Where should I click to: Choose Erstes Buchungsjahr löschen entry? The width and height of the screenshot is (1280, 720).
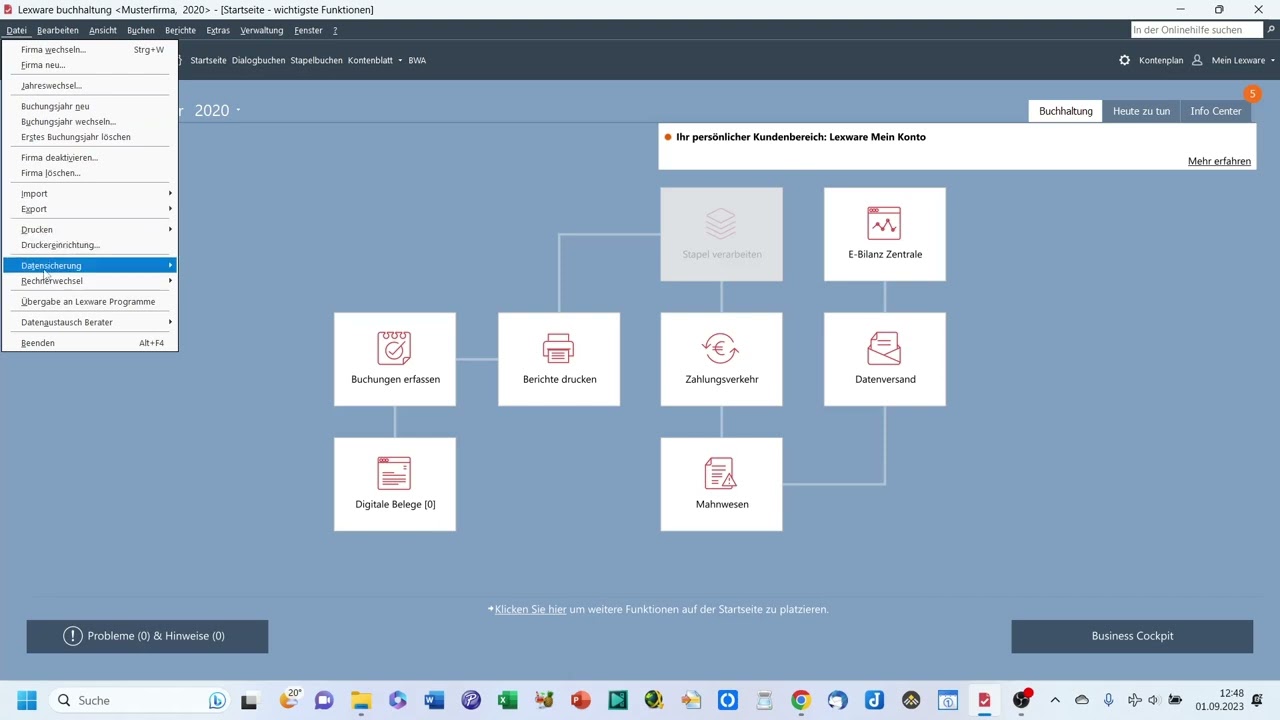point(90,137)
